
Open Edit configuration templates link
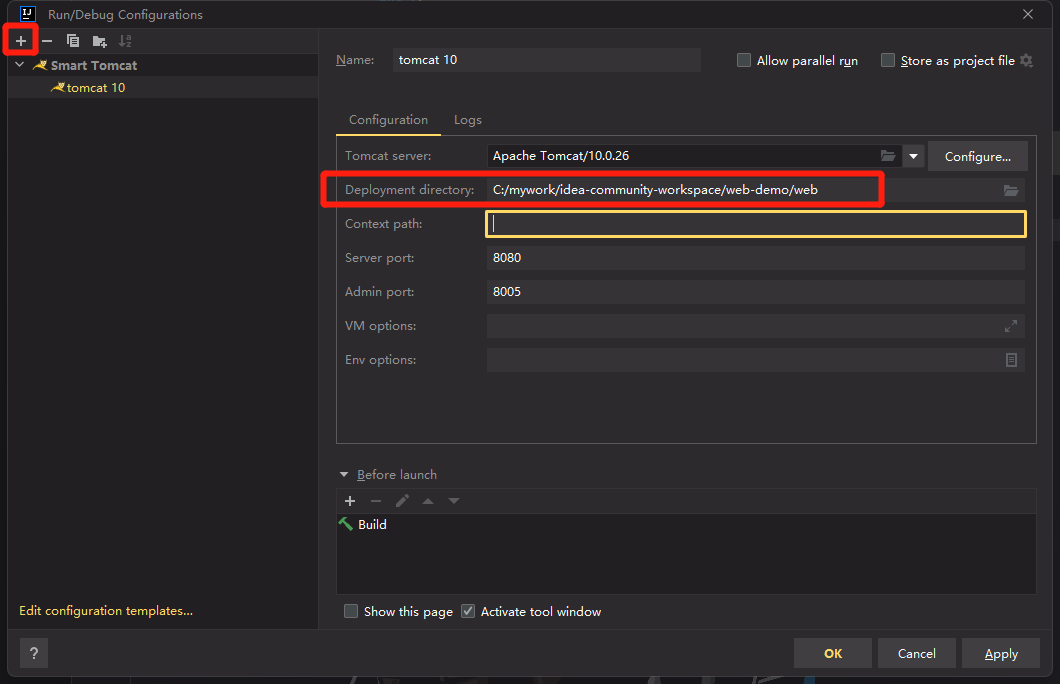pos(106,610)
